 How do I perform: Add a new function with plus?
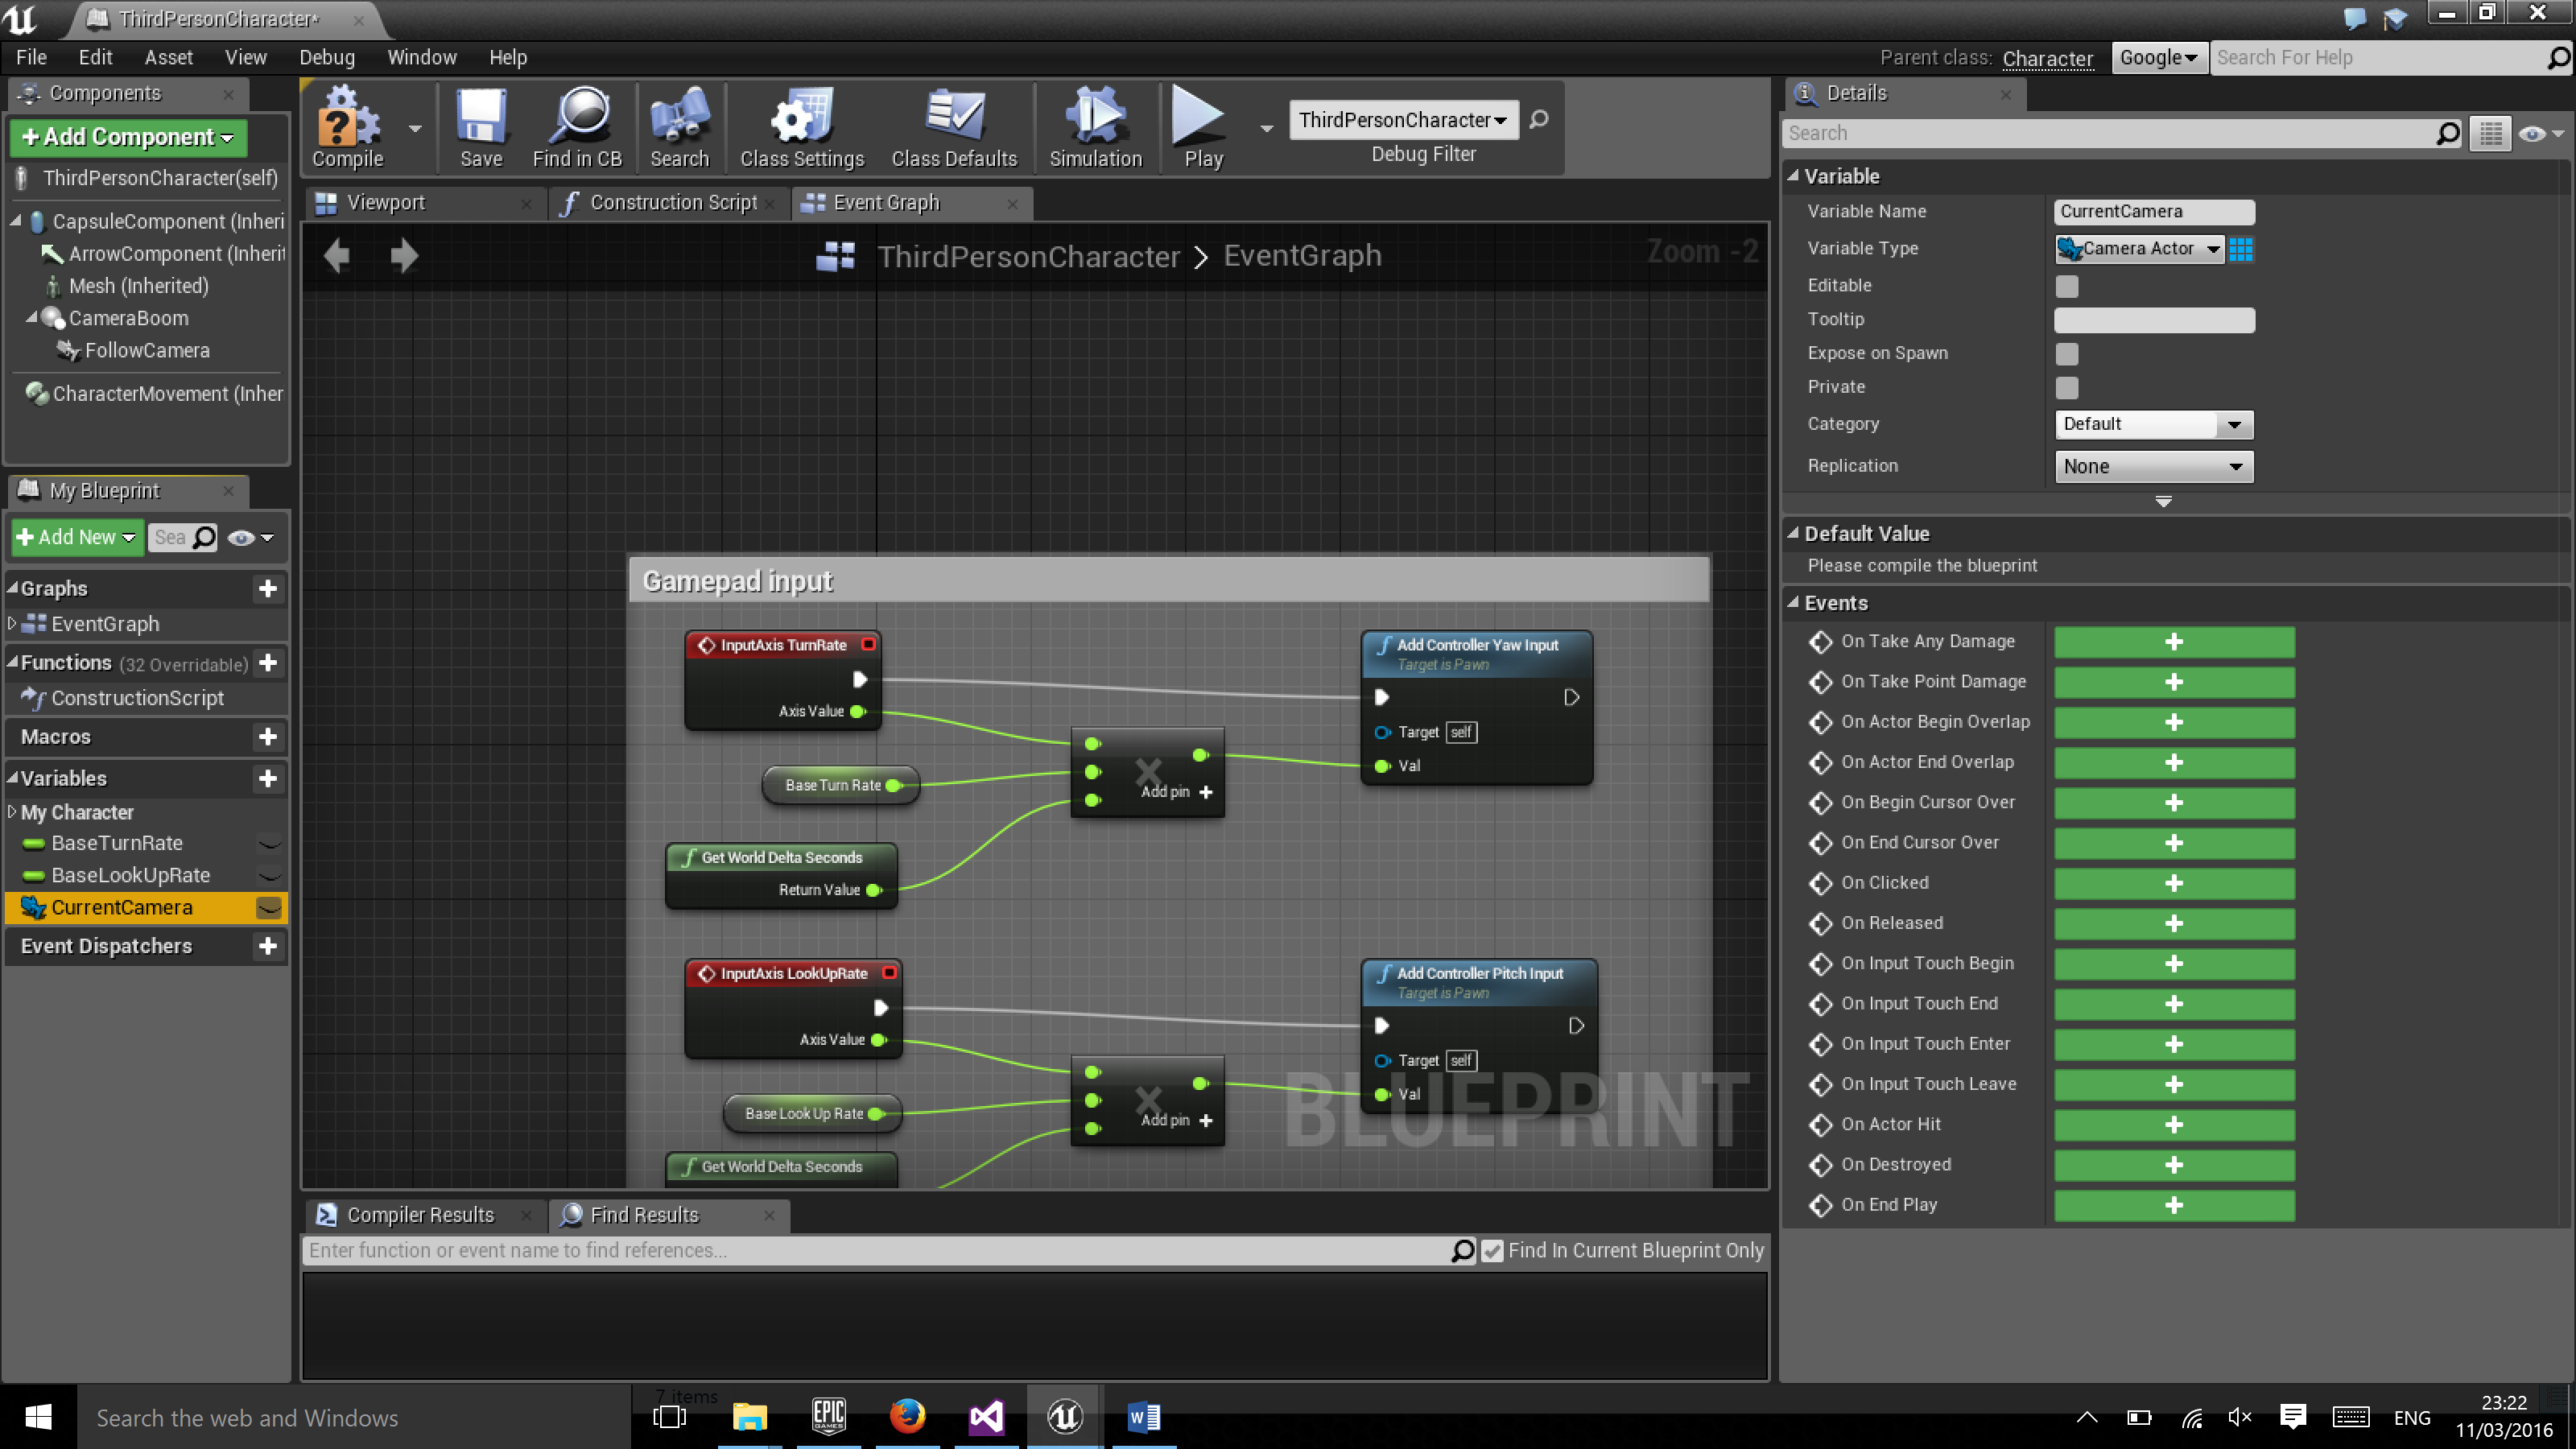268,663
